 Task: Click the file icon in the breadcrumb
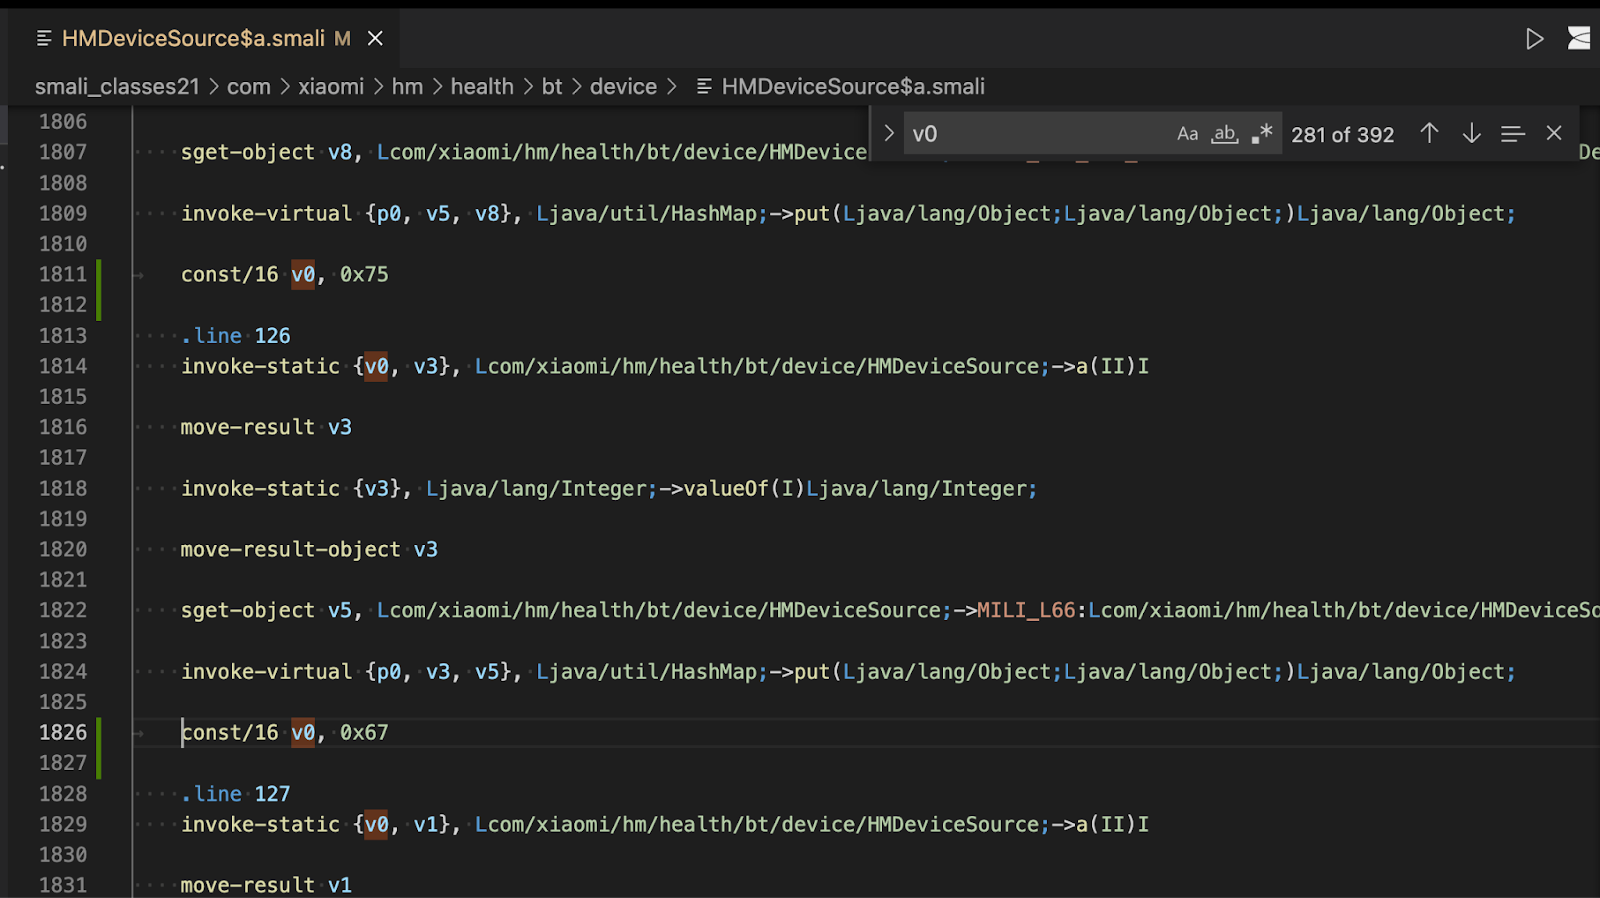[704, 87]
